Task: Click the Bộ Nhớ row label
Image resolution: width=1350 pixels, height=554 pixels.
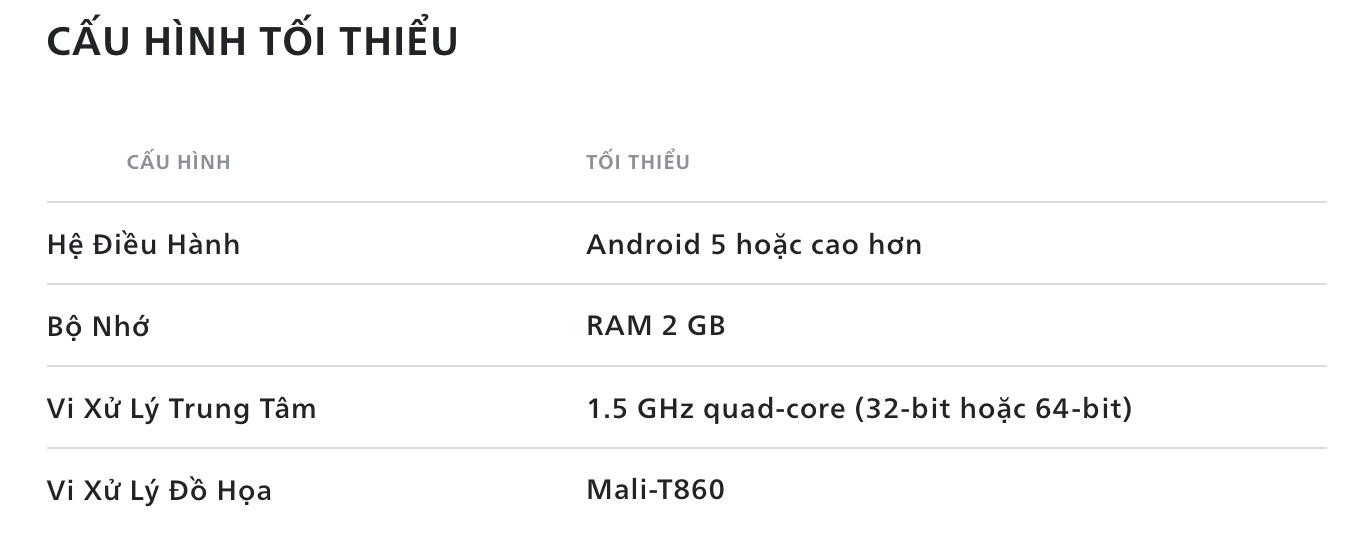Action: click(98, 326)
